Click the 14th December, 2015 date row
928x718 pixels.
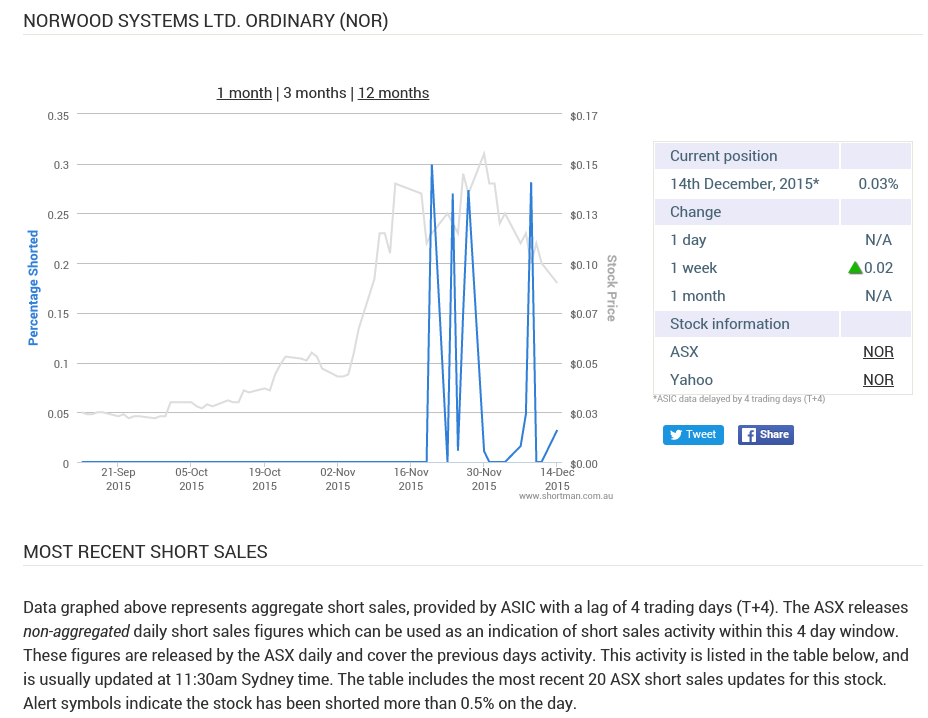[744, 184]
